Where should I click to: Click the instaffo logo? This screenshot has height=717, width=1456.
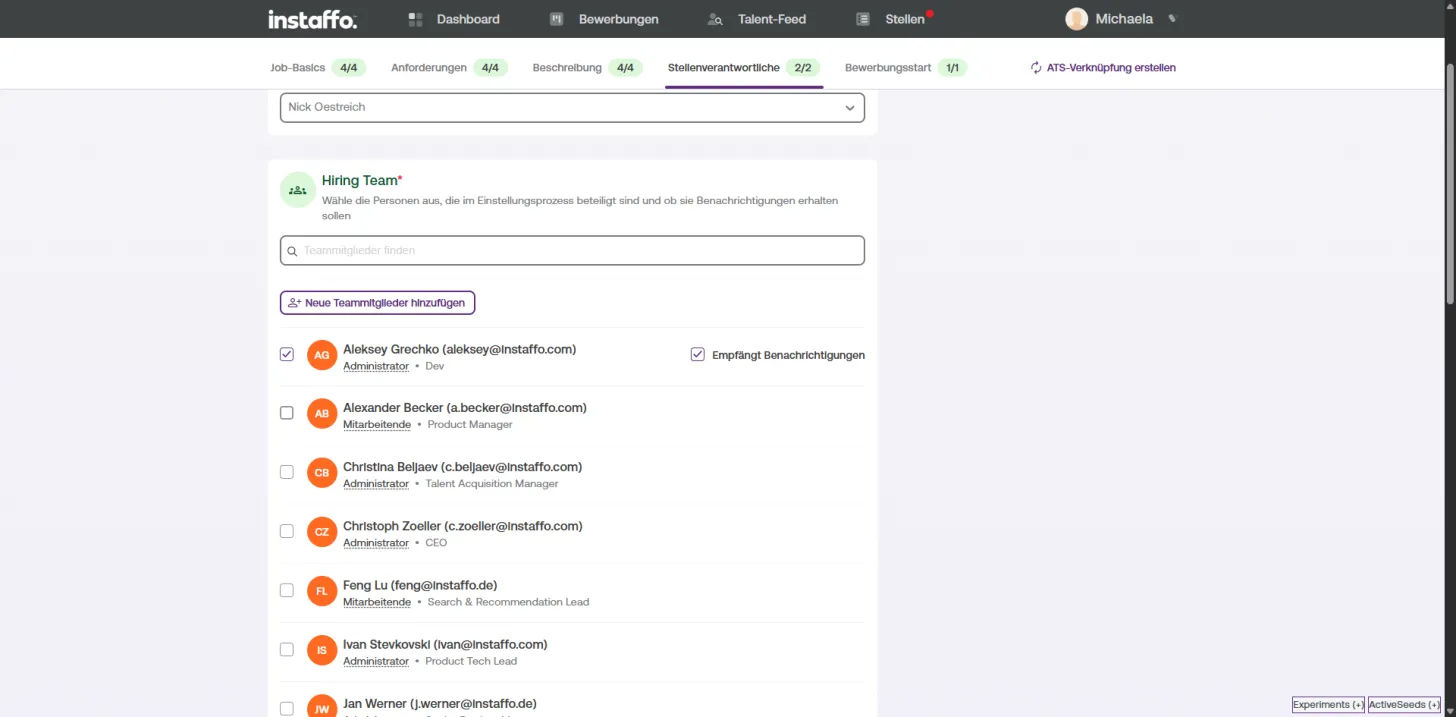[x=312, y=19]
